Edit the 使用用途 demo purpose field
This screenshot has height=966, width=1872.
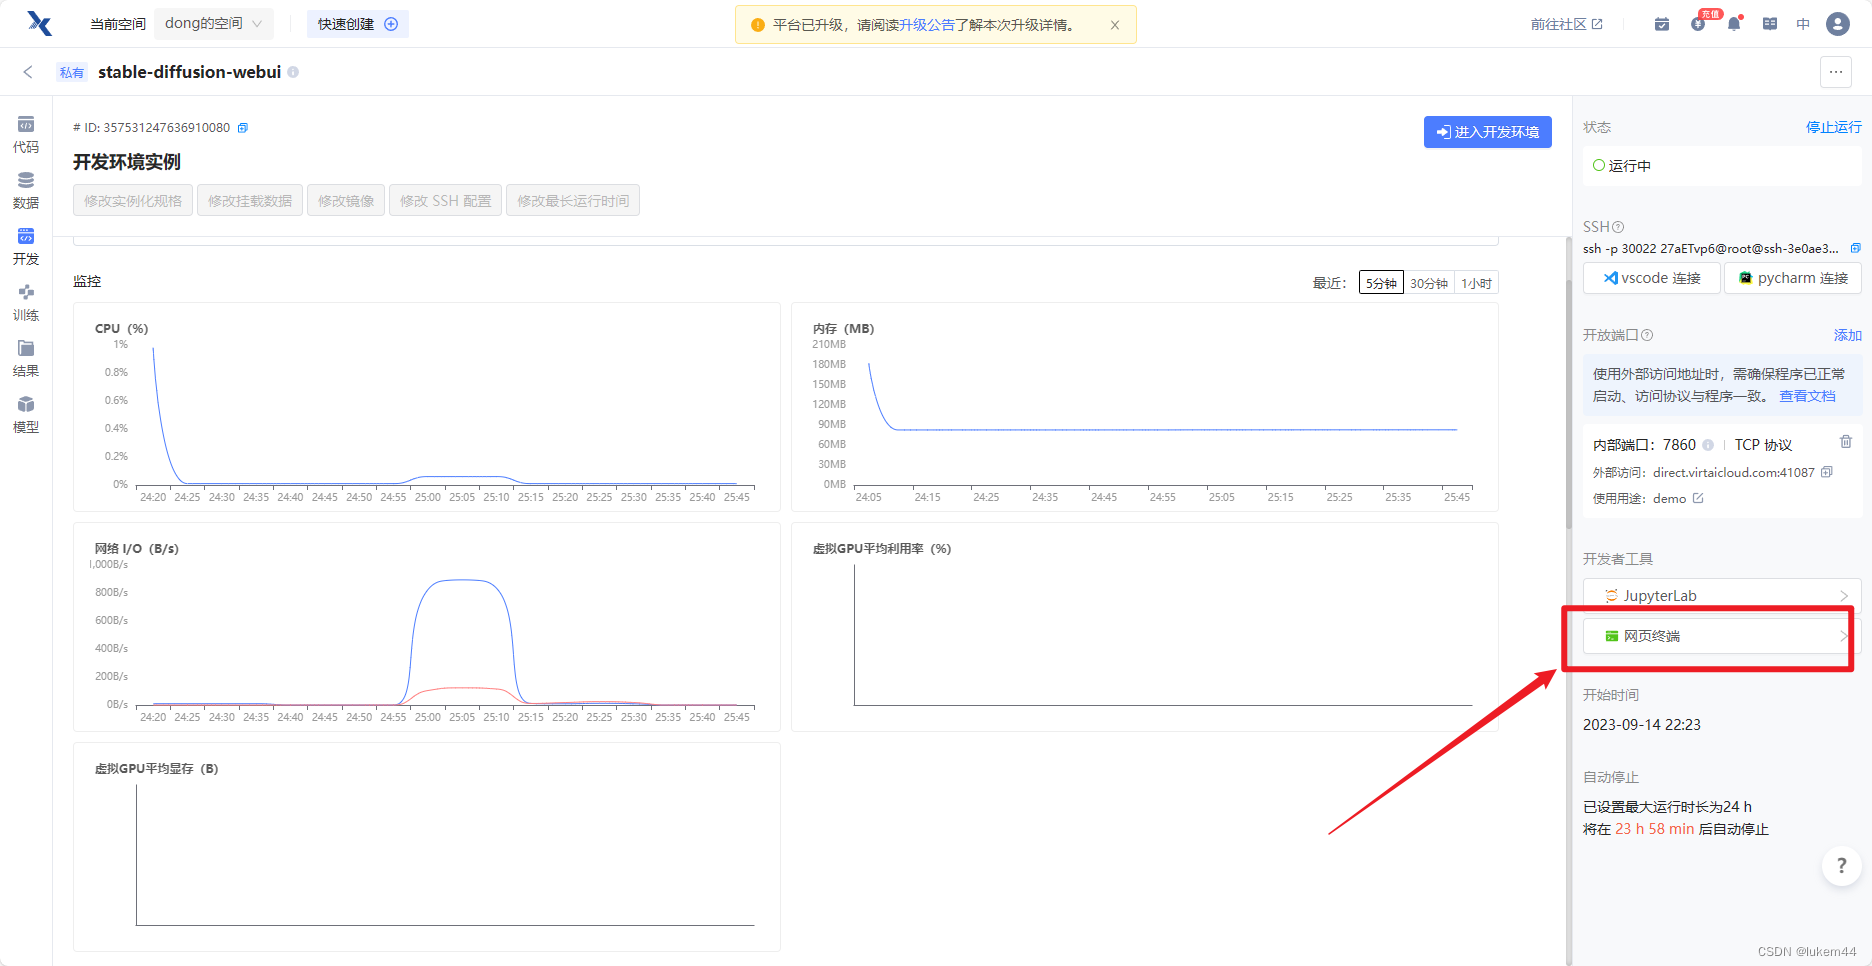(1698, 498)
